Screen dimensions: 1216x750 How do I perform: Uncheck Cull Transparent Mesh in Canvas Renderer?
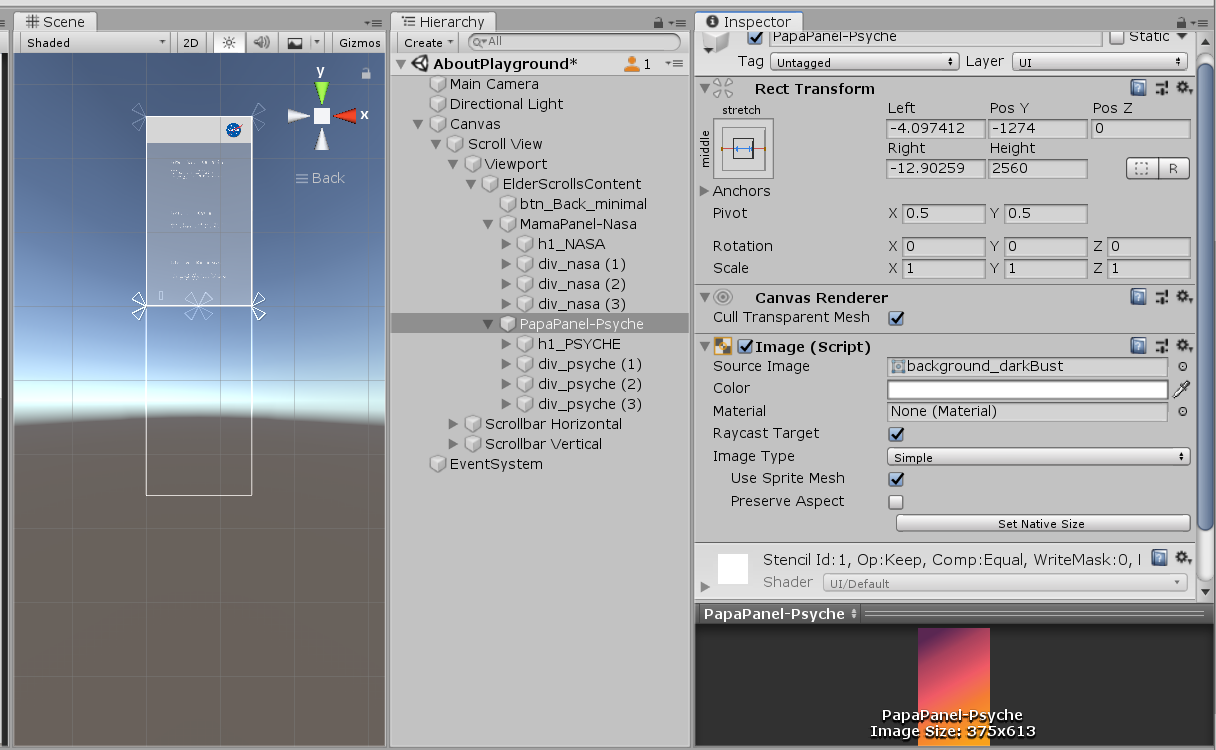(896, 318)
